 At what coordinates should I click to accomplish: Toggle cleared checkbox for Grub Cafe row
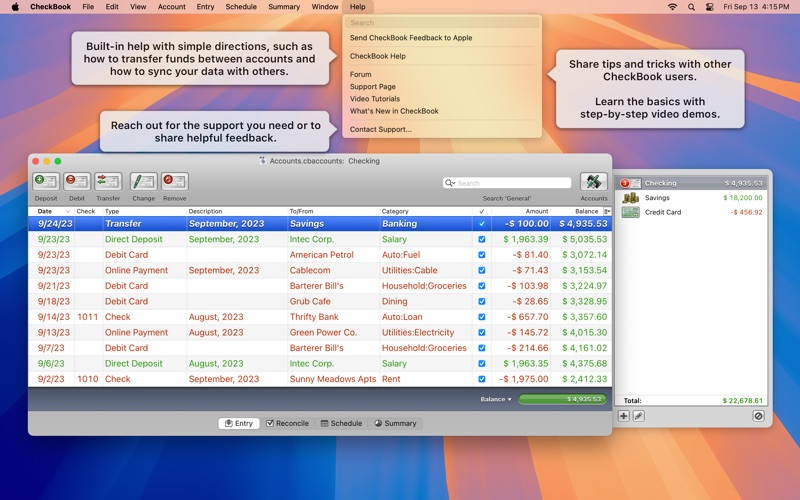pos(482,302)
